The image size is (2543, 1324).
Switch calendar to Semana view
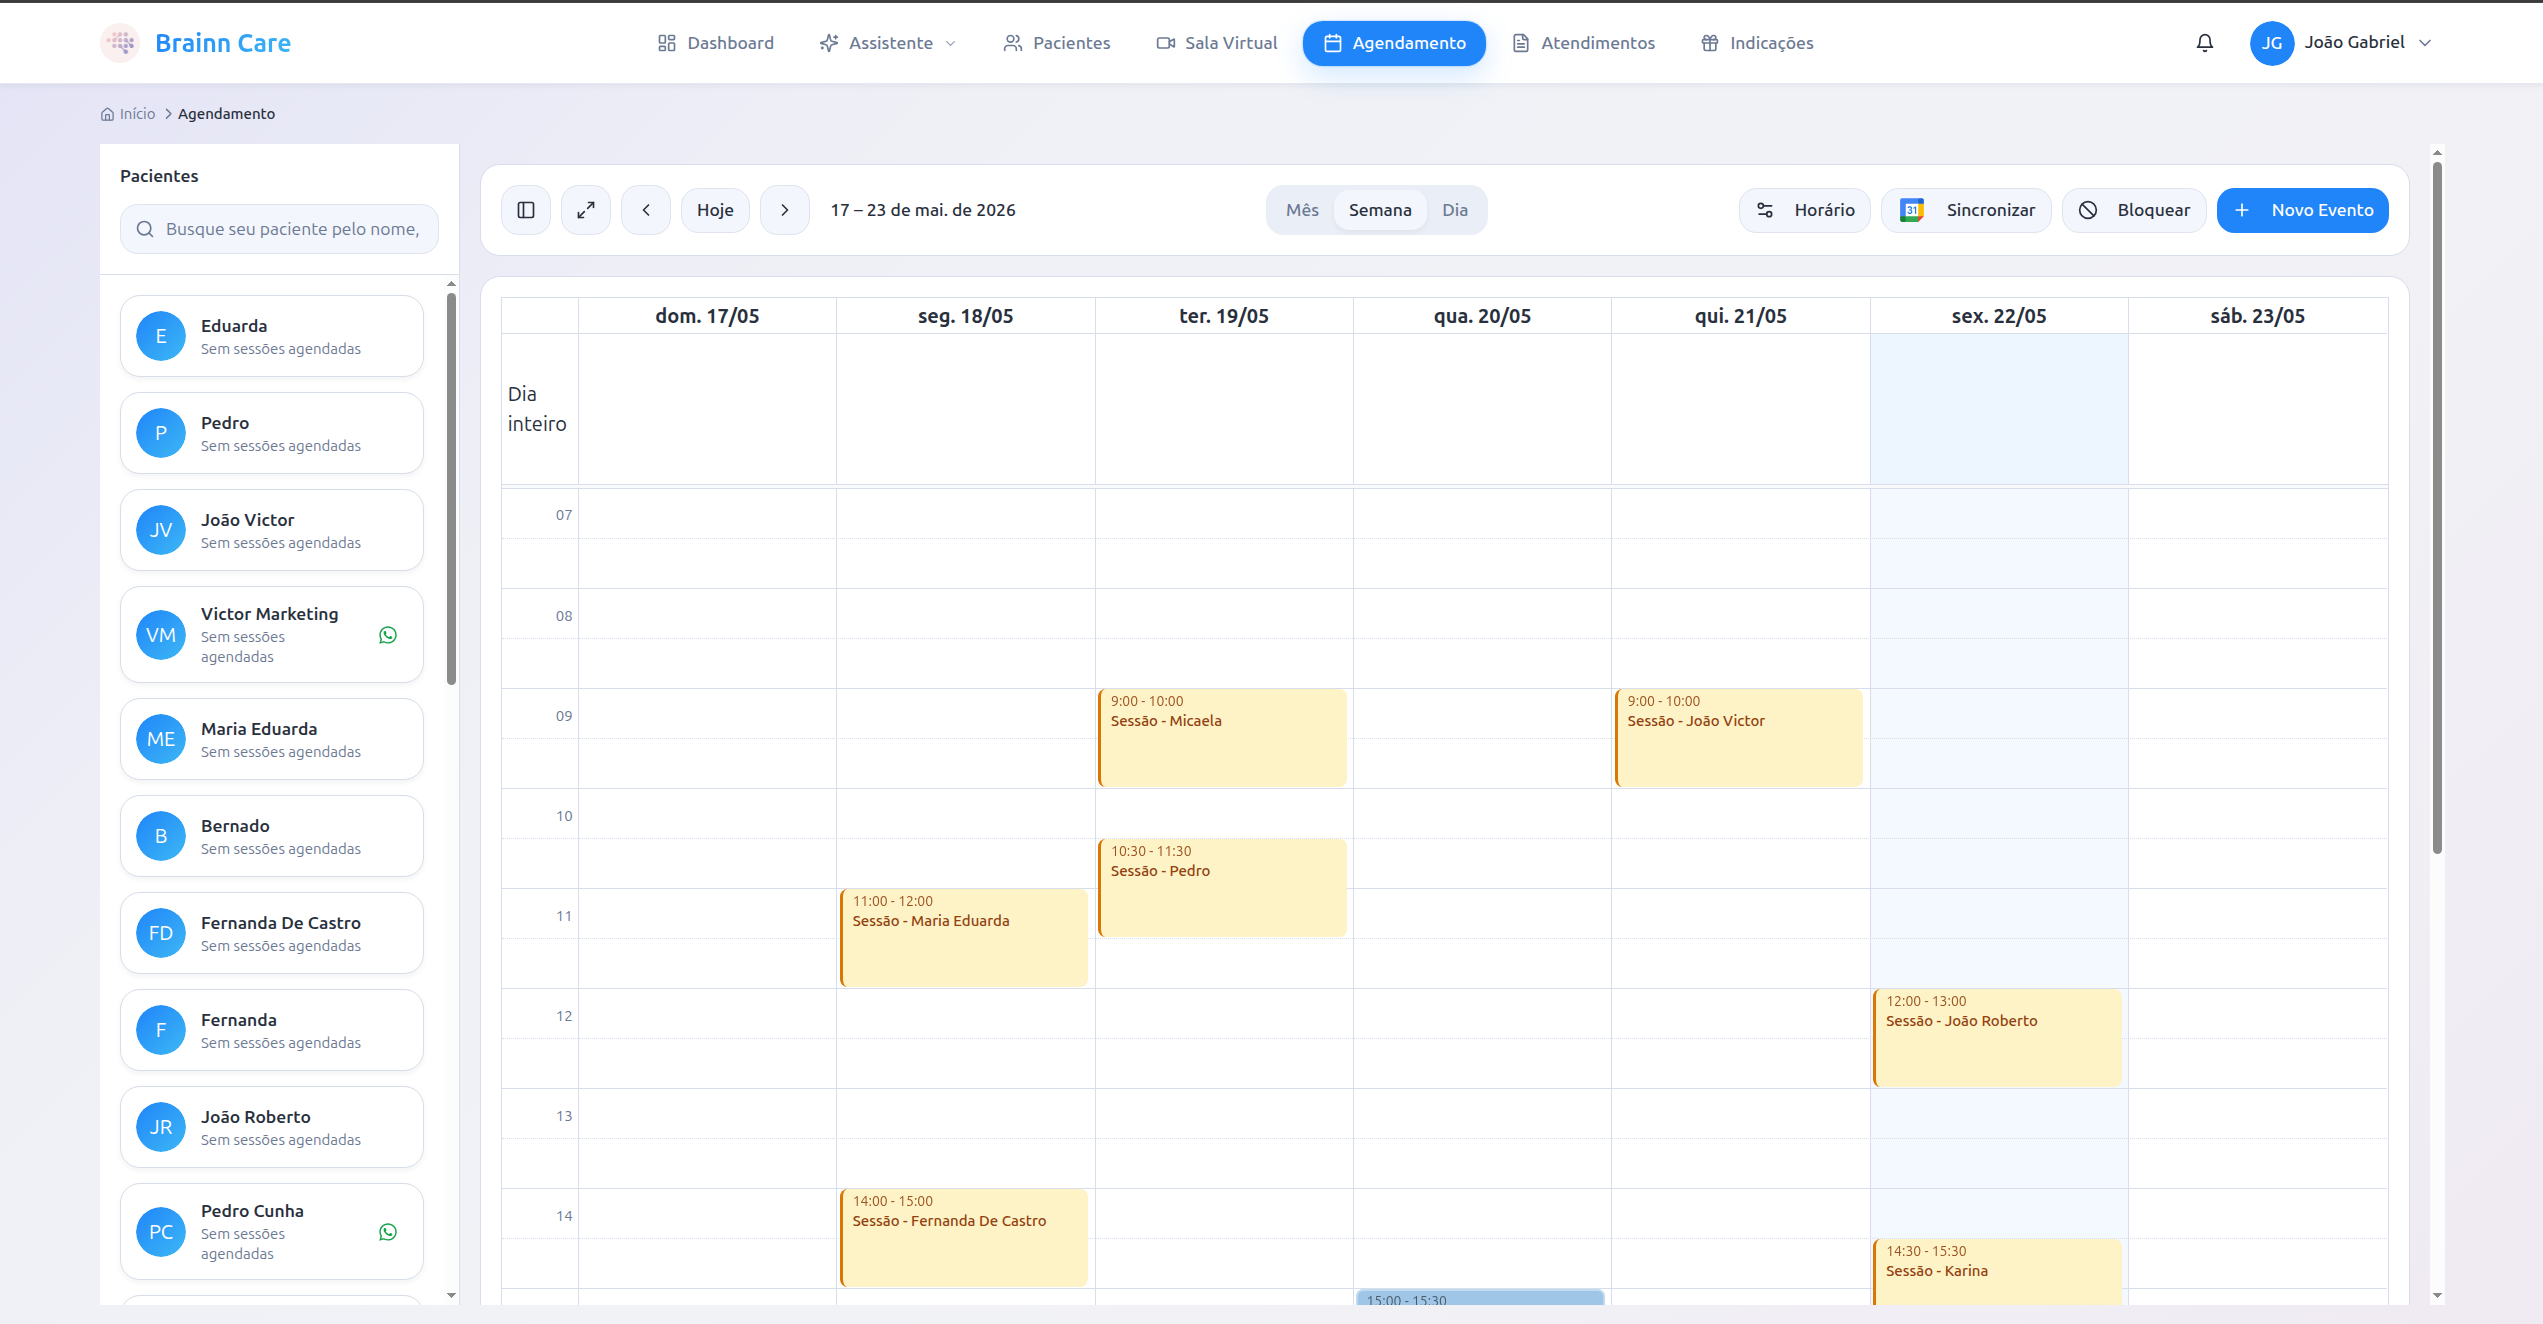click(x=1380, y=210)
